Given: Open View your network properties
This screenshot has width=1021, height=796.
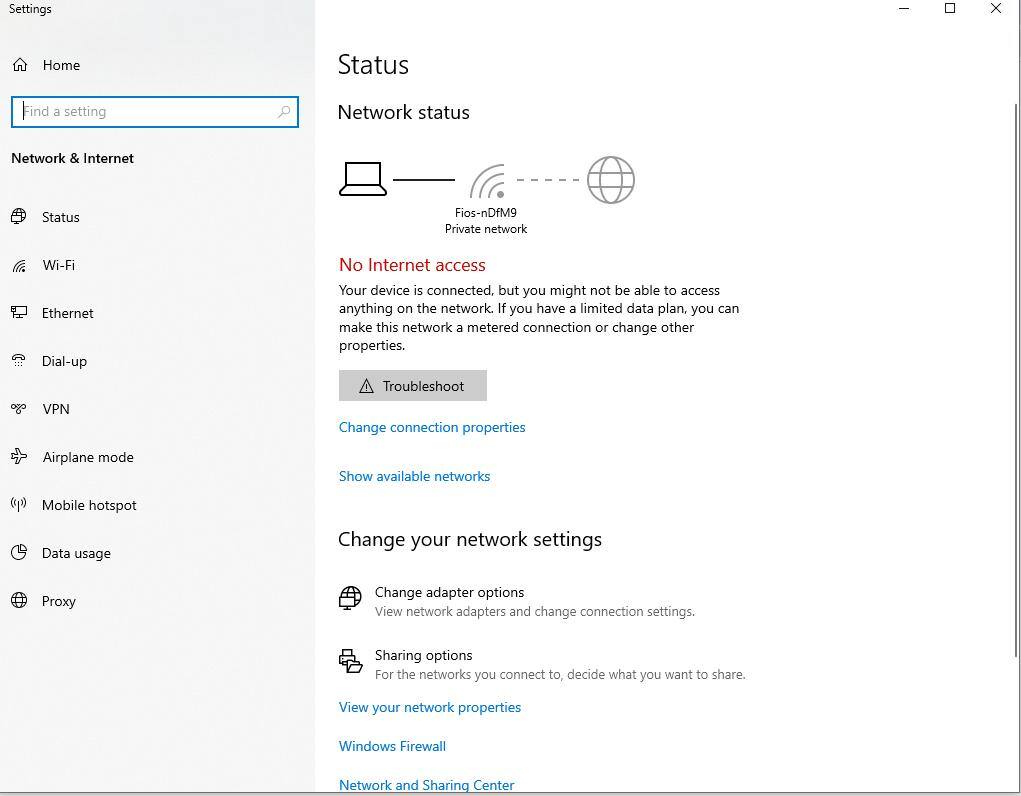Looking at the screenshot, I should (x=430, y=707).
